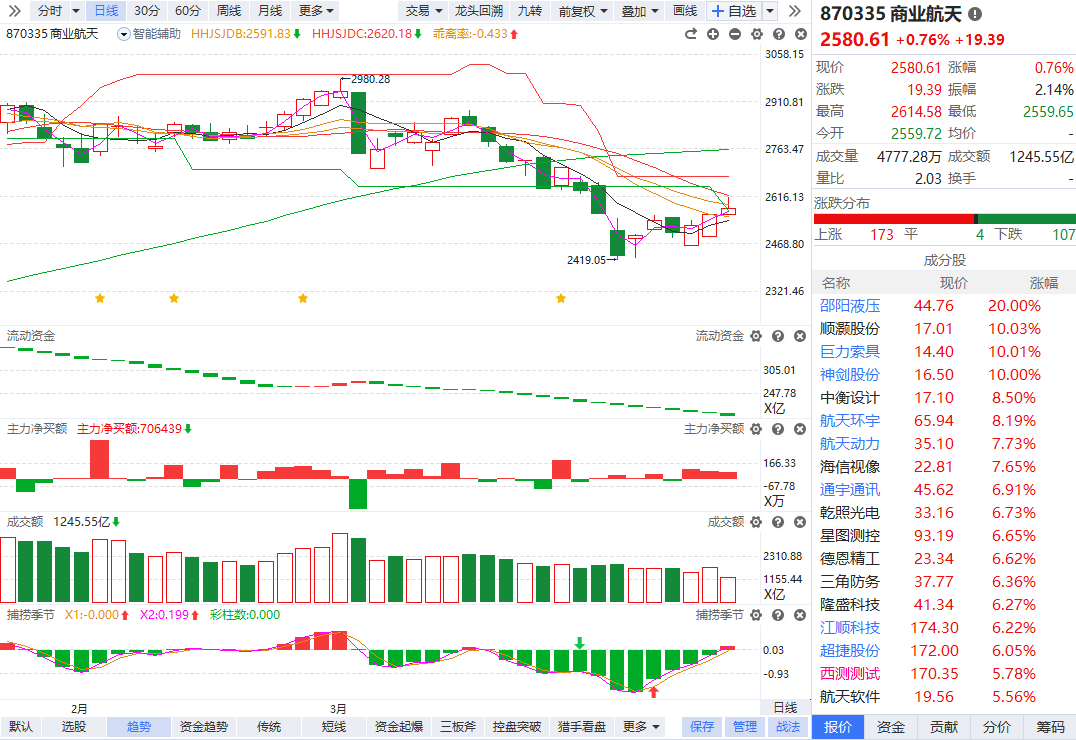Switch to the 资金 tab at bottom right

[x=891, y=727]
